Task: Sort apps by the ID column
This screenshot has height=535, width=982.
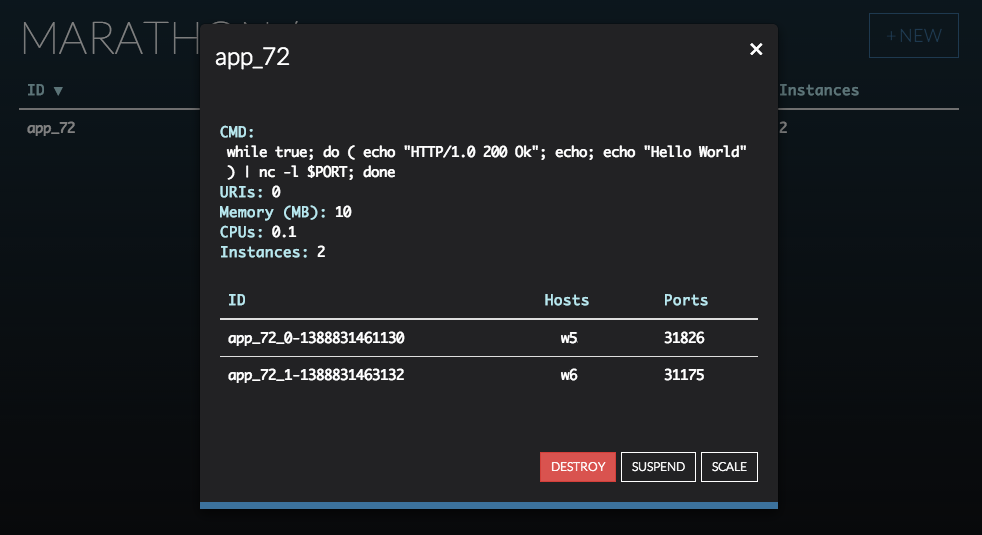Action: 44,90
